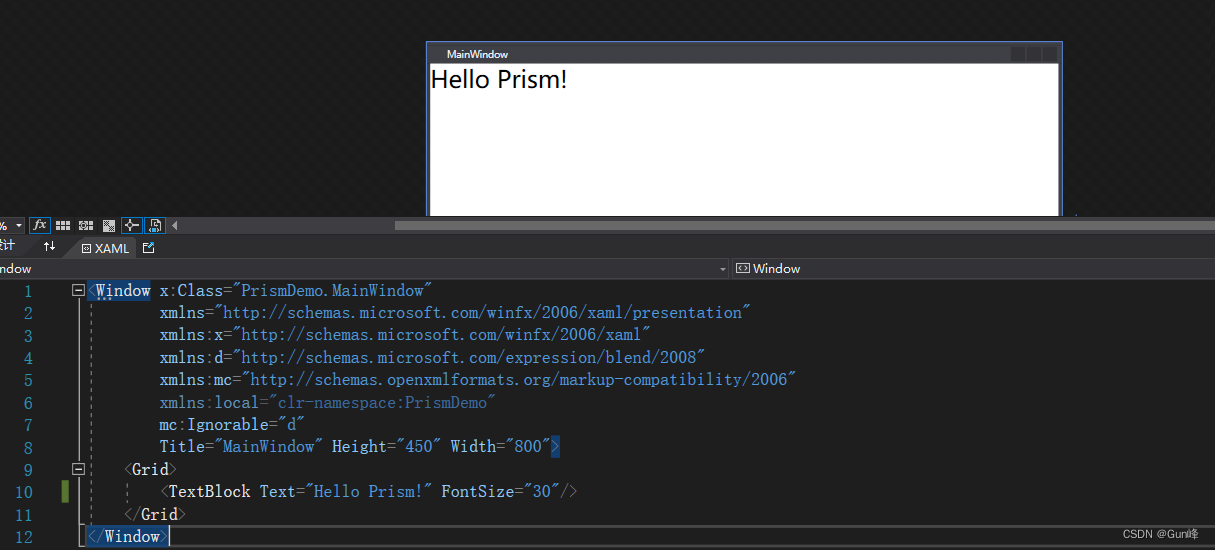The image size is (1215, 550).
Task: Click the Height="450" attribute
Action: click(x=387, y=446)
